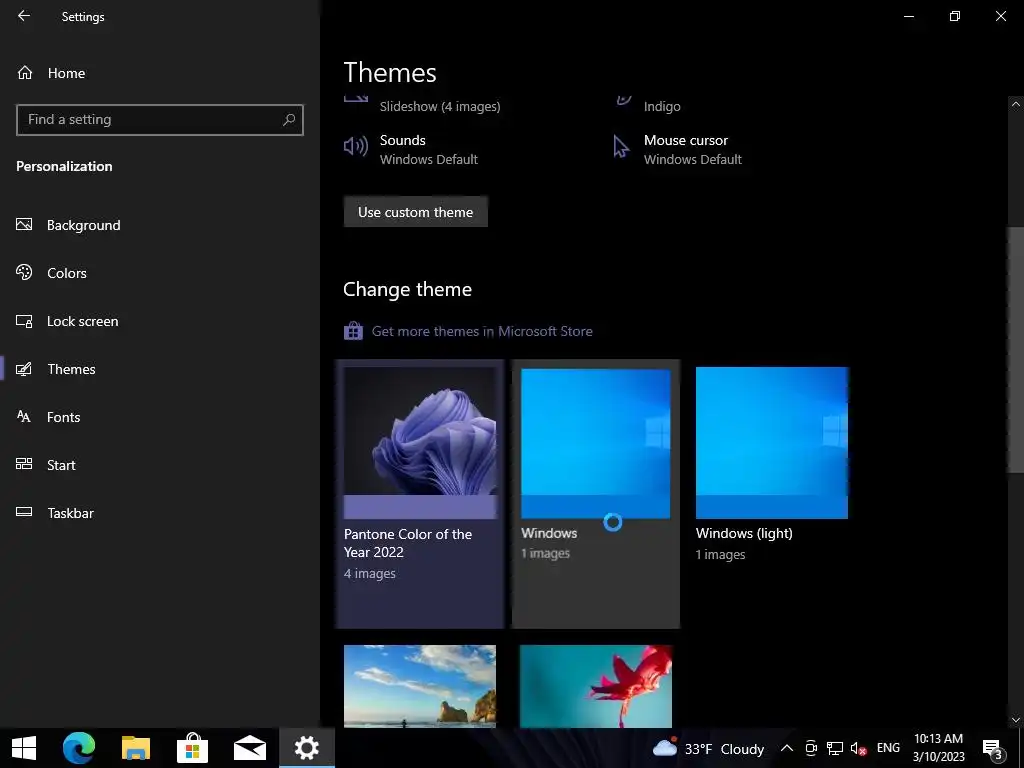Open the Background settings page
Image resolution: width=1024 pixels, height=768 pixels.
point(84,225)
